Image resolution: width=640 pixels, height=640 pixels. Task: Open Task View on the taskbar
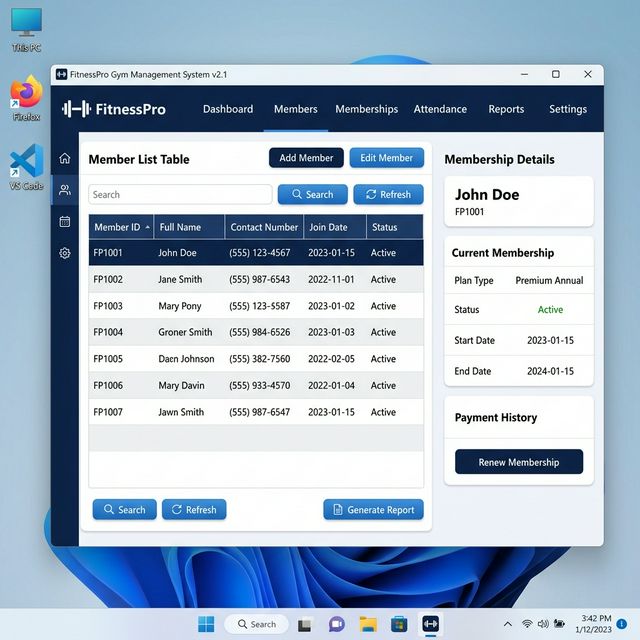[304, 624]
